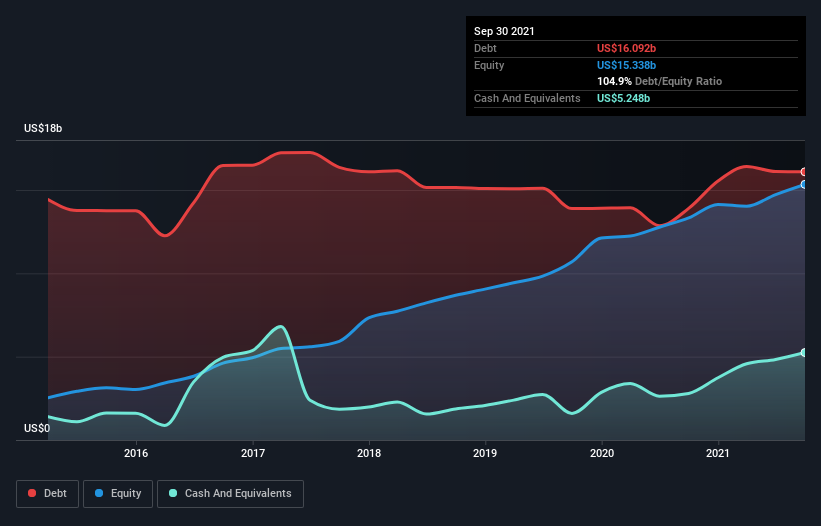This screenshot has height=526, width=821.
Task: Click the US$16.092b debt value
Action: (626, 48)
